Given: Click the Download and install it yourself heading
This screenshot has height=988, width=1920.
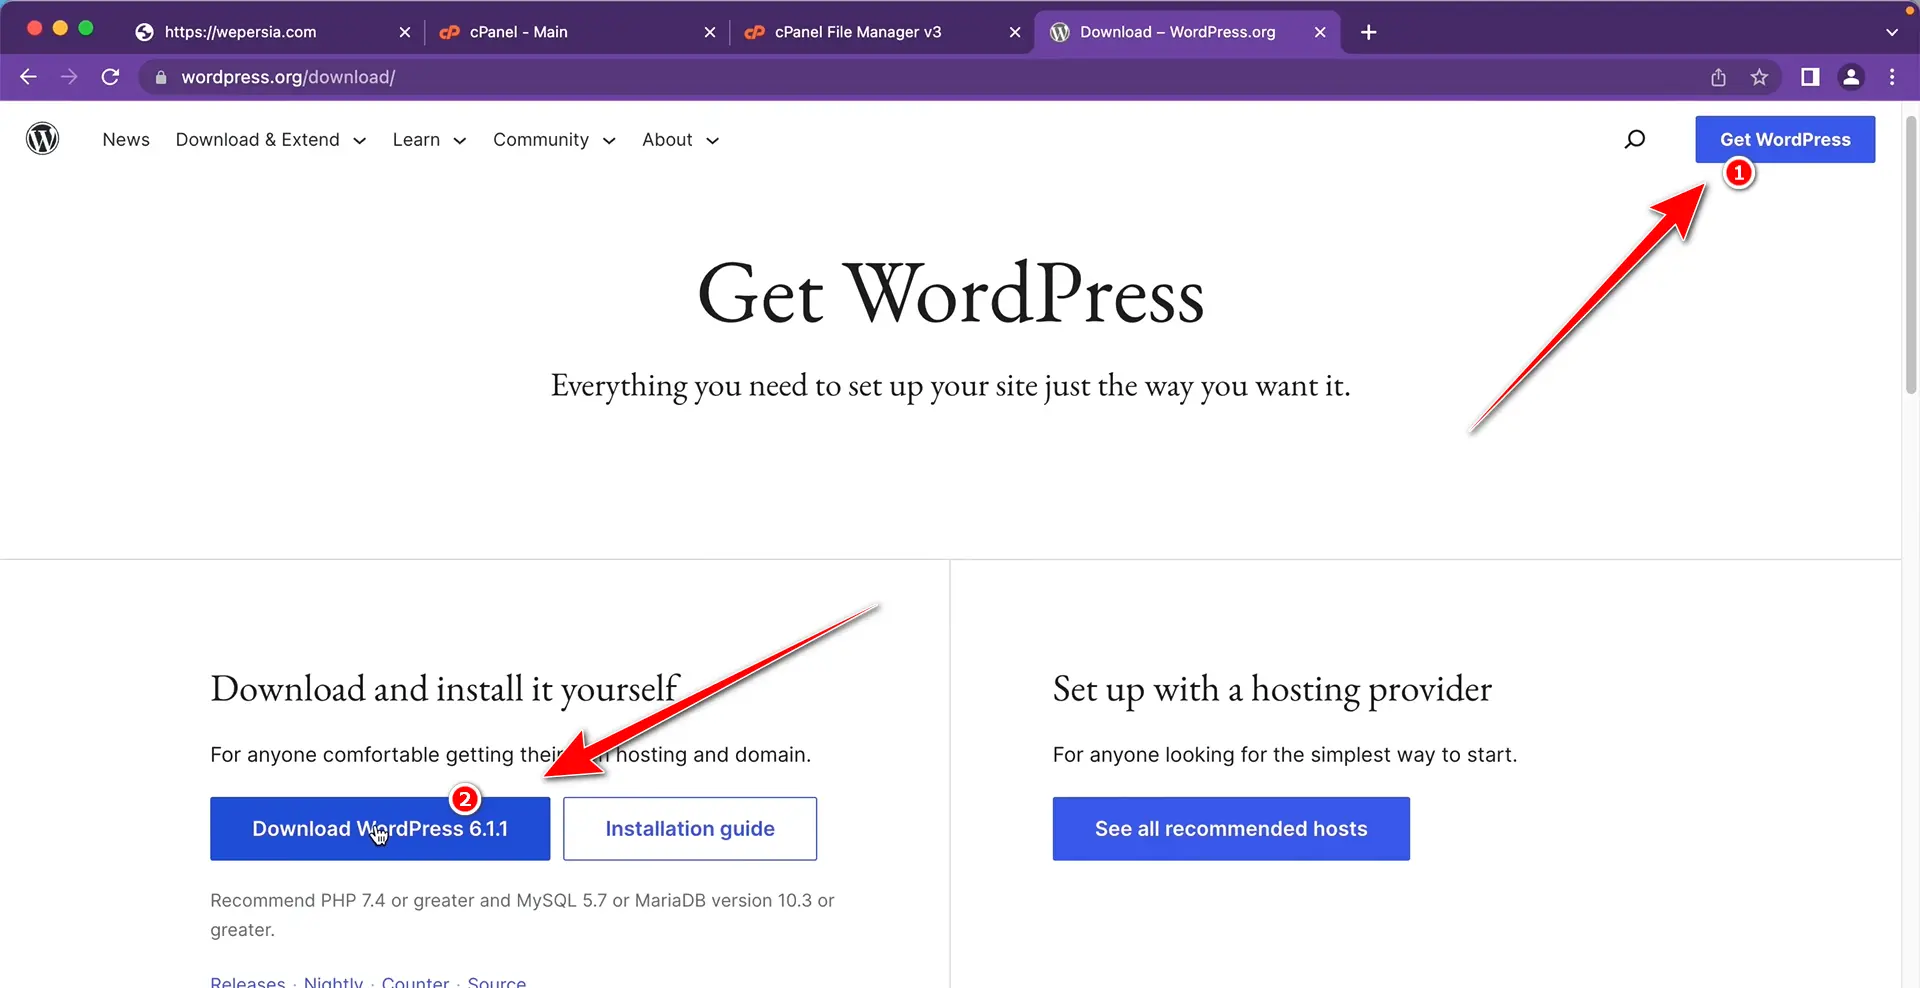Looking at the screenshot, I should (x=445, y=690).
